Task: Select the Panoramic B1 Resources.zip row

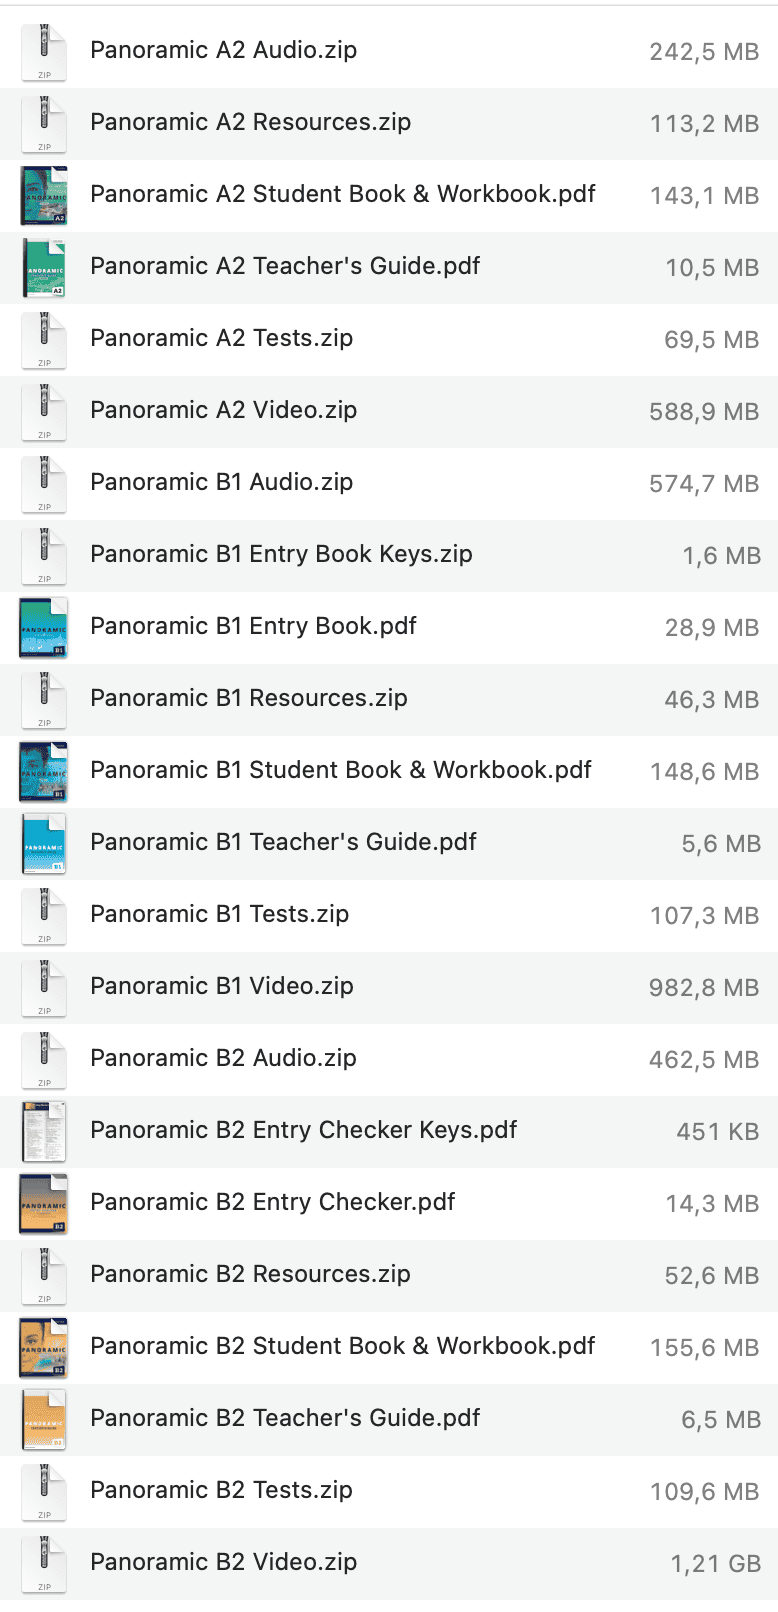Action: [389, 700]
